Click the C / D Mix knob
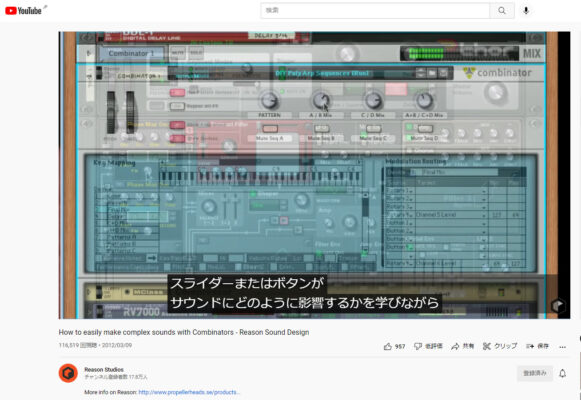The image size is (581, 400). (373, 100)
